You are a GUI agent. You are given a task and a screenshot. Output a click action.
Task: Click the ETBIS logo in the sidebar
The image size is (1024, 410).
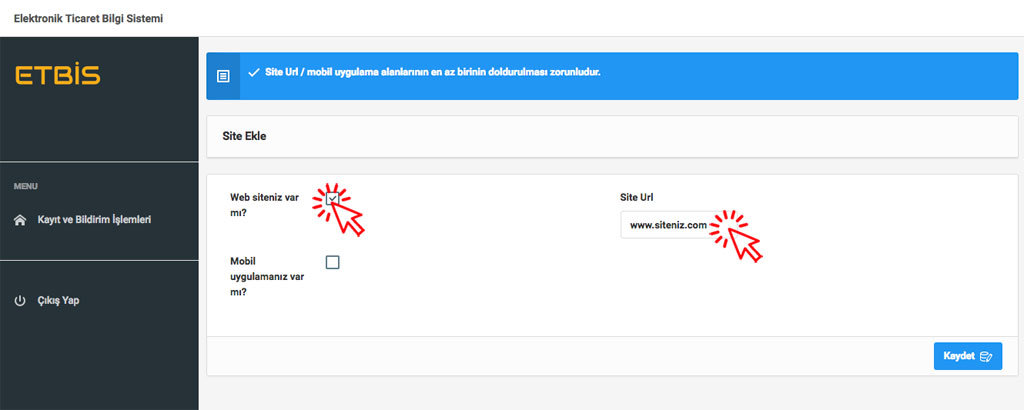(58, 76)
